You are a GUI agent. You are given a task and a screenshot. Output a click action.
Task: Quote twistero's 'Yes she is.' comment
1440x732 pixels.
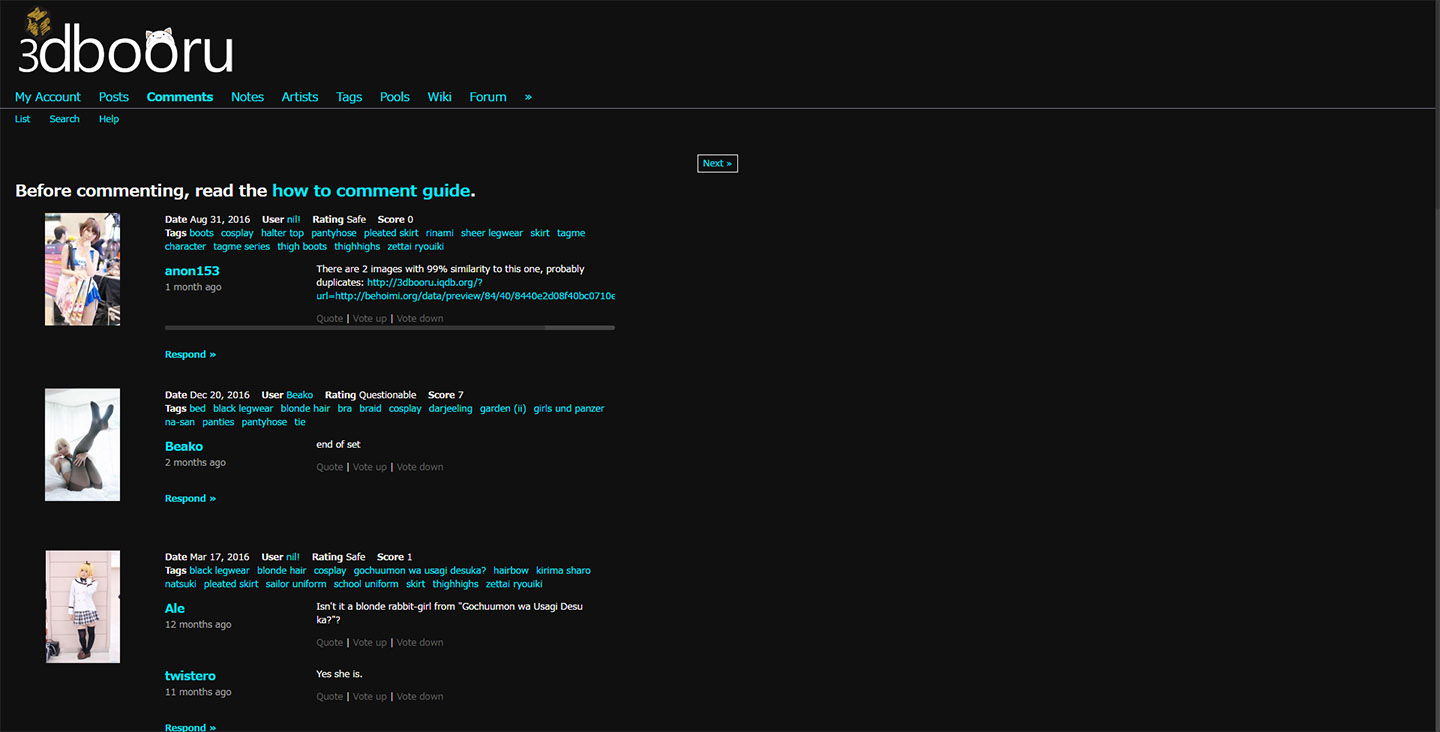[x=330, y=697]
